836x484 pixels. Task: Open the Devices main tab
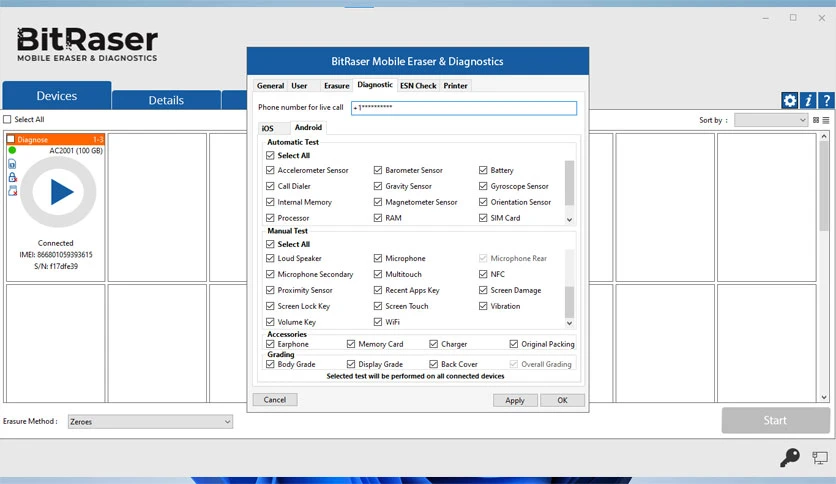[x=57, y=96]
